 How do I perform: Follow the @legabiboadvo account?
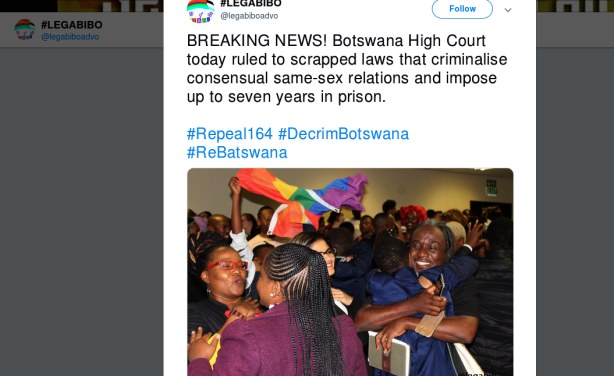tap(462, 9)
